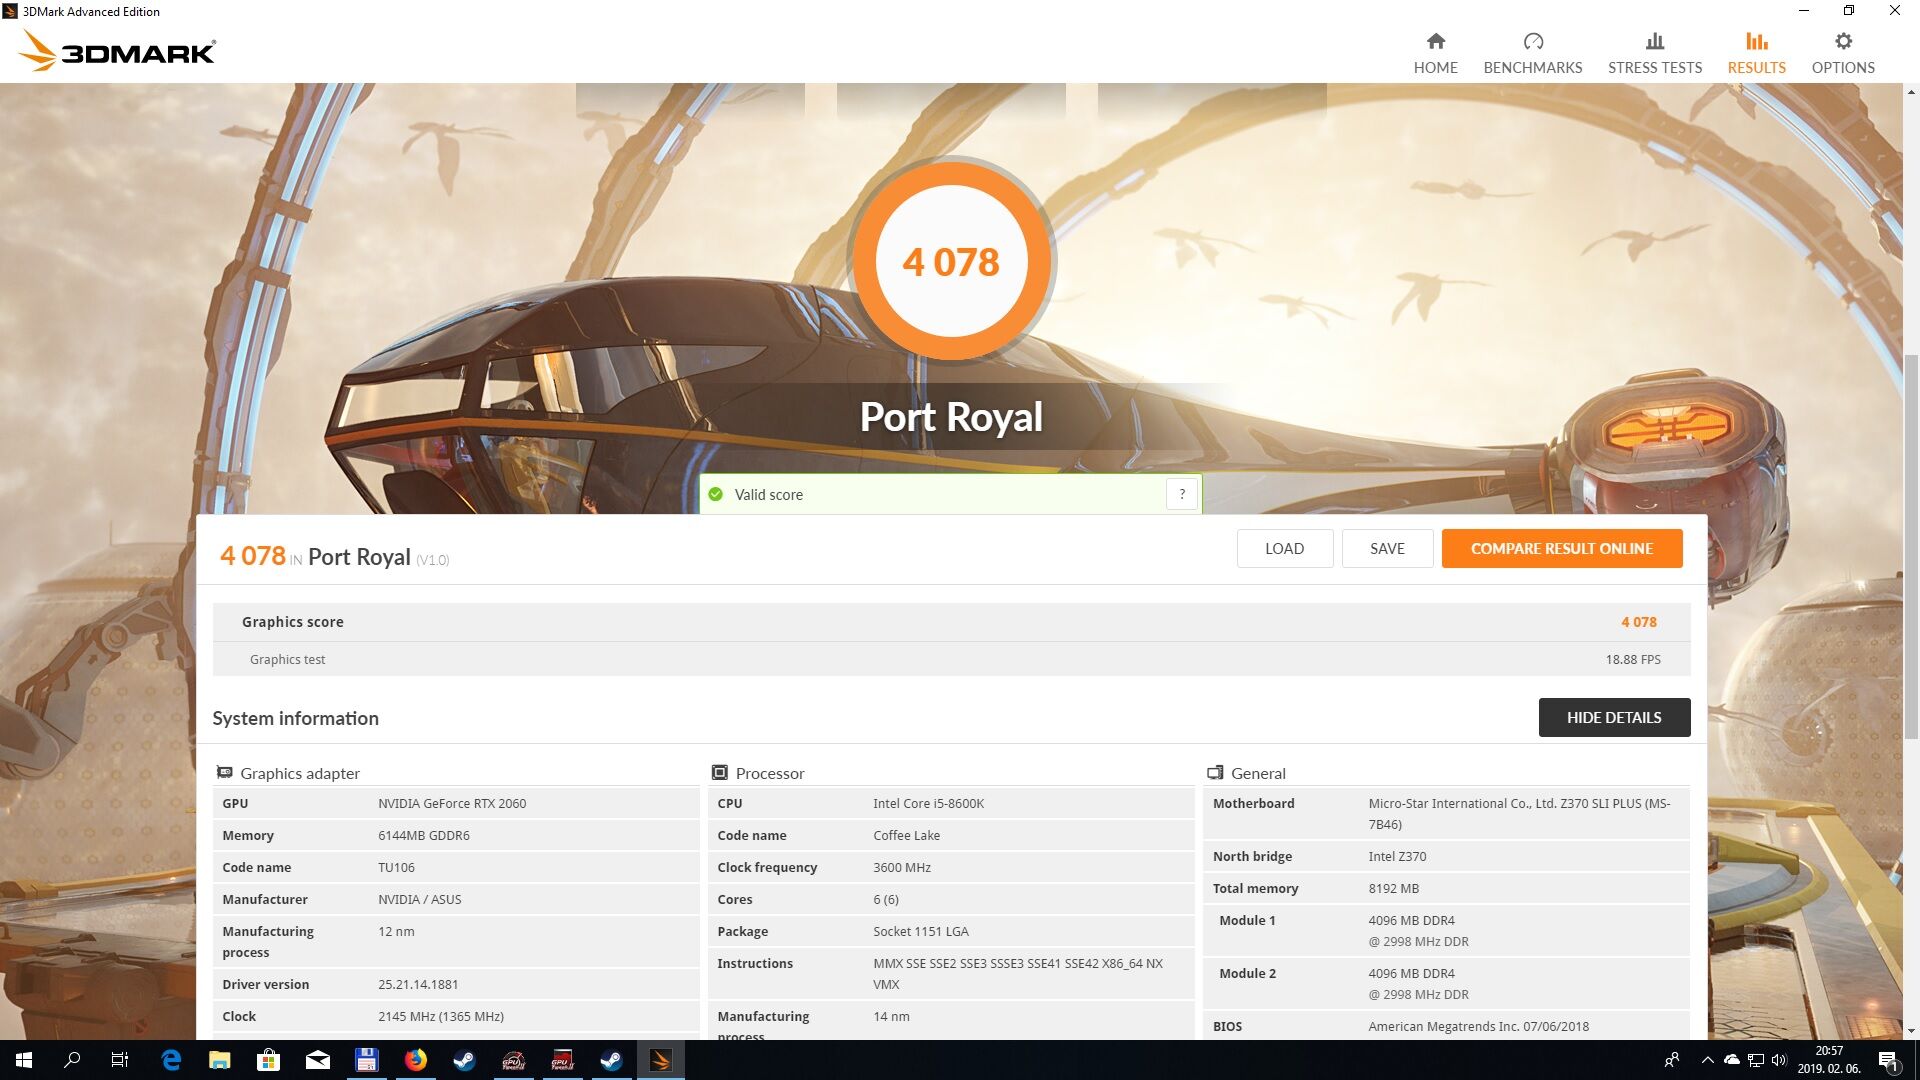The image size is (1920, 1080).
Task: Click the Processor section chip icon
Action: click(719, 773)
